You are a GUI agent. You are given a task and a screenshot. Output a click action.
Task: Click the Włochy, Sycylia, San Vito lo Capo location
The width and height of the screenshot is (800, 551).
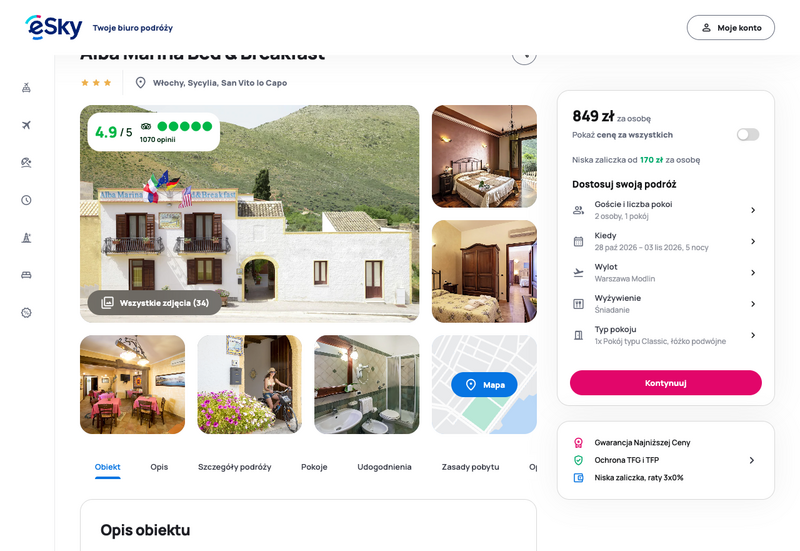[x=220, y=83]
